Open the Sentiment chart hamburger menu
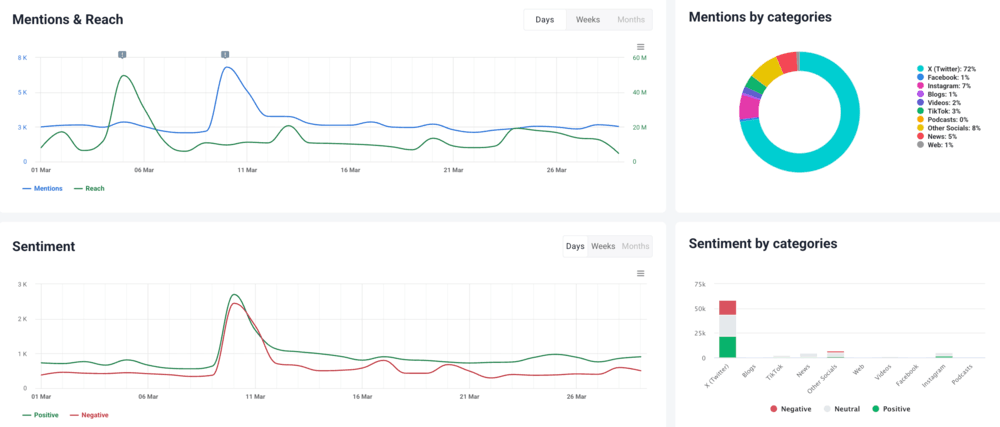Screen dimensions: 1000x427 641,273
